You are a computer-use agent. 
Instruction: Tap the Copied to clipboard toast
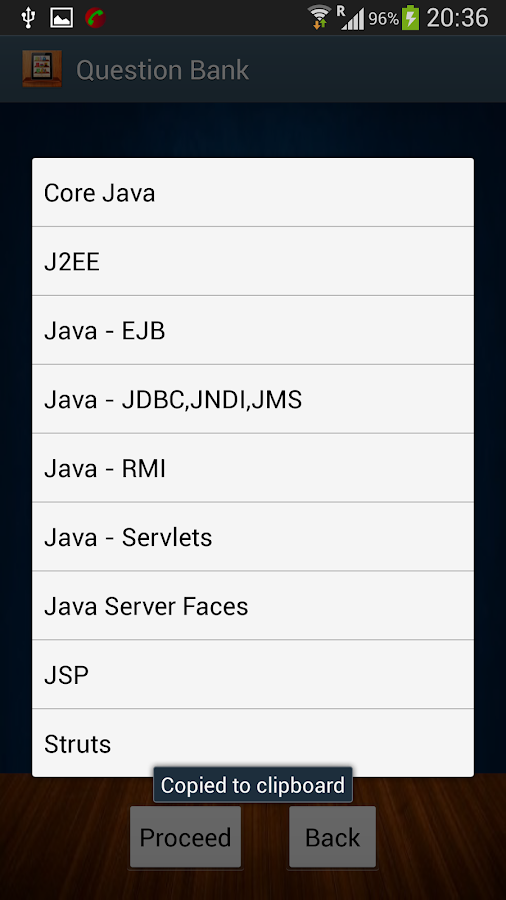click(x=253, y=785)
